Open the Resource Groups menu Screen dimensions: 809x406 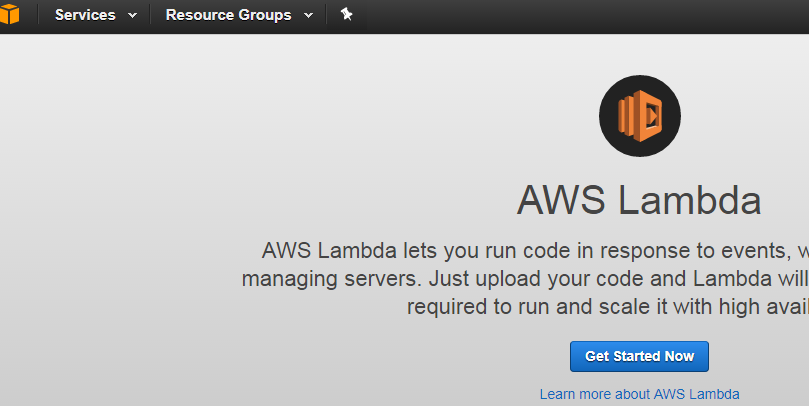pos(228,15)
